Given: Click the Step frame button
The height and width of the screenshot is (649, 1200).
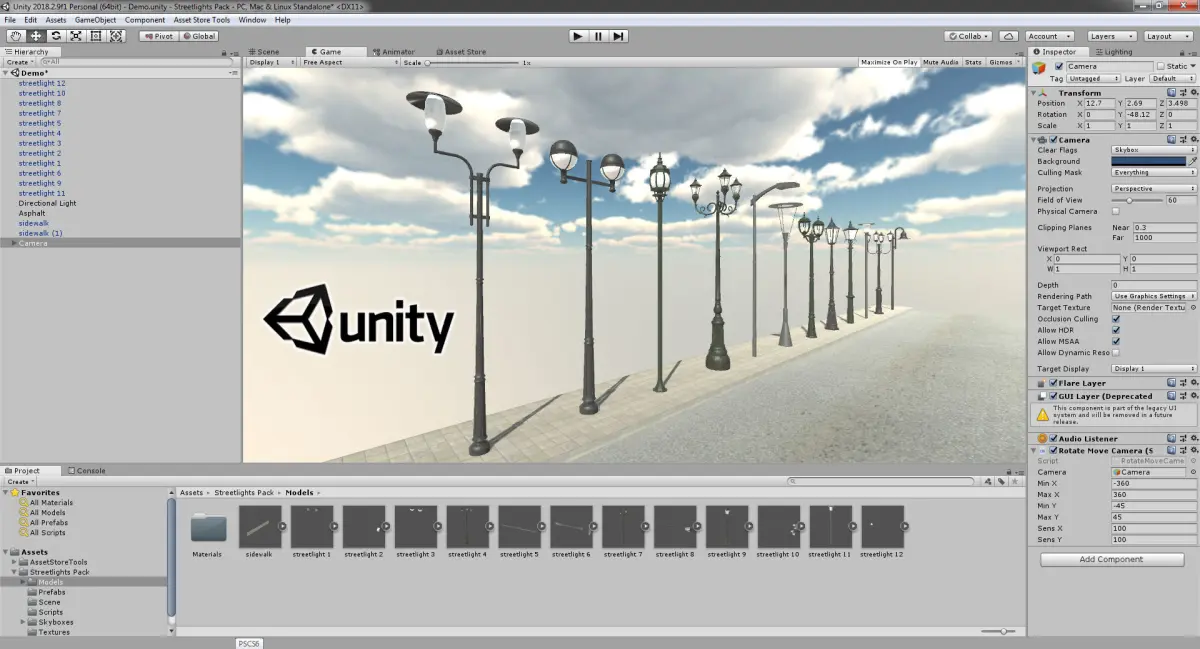Looking at the screenshot, I should (619, 36).
